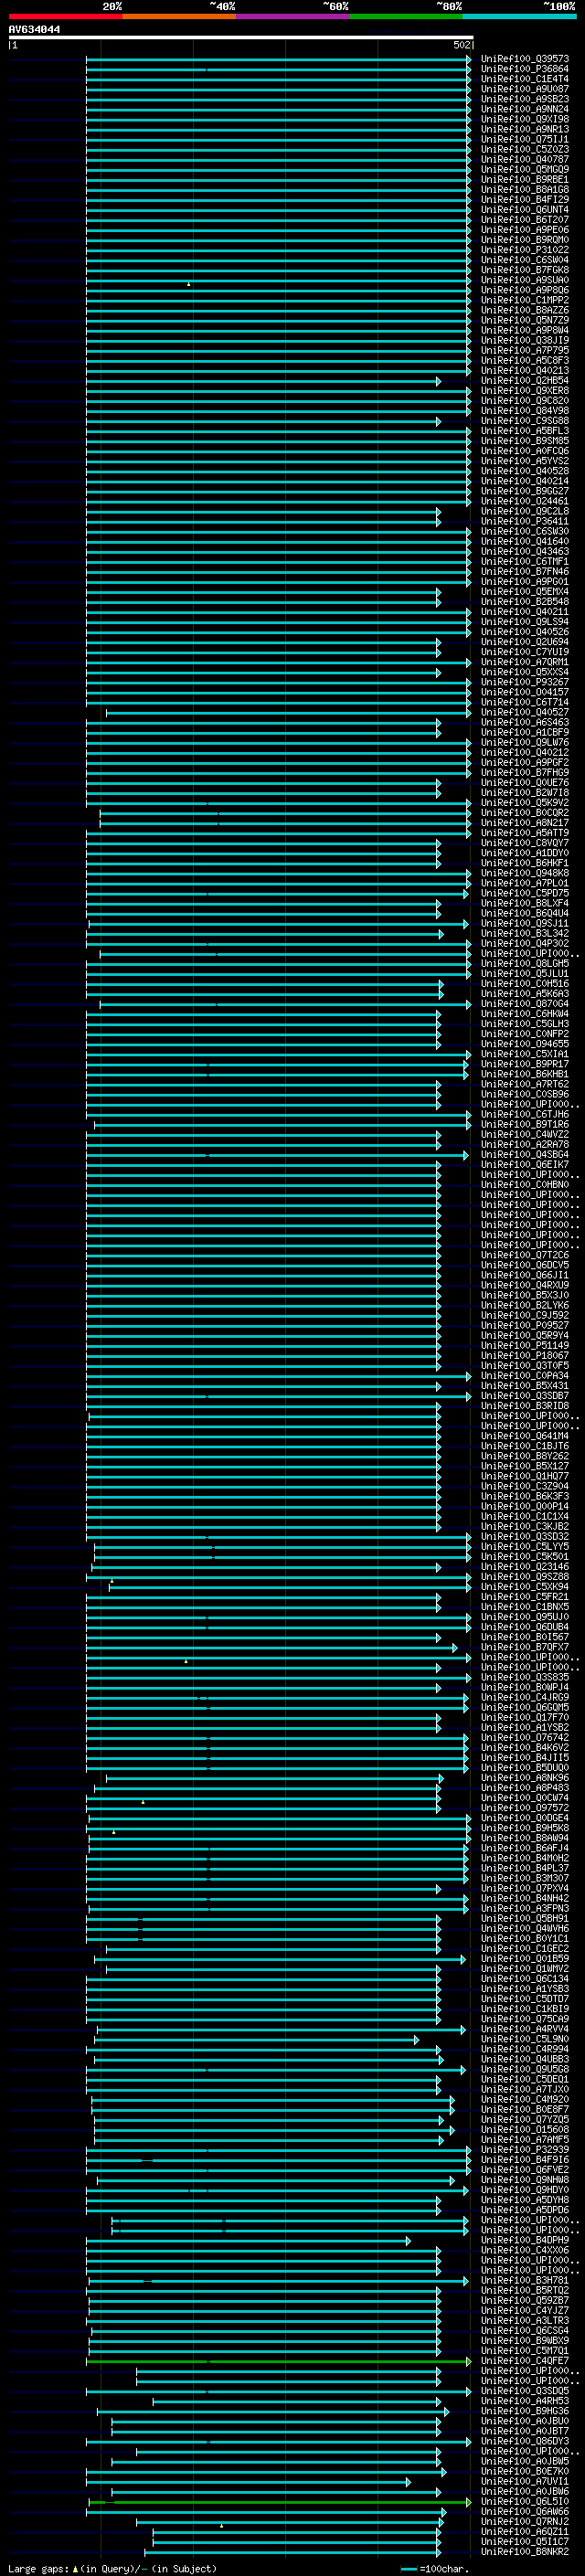The width and height of the screenshot is (585, 2576).
Task: Select hit label UniRef100_P09527
Action: pyautogui.click(x=525, y=1325)
